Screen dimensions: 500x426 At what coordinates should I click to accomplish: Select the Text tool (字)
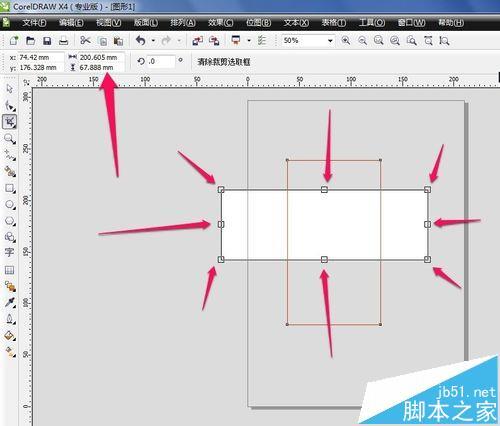(x=9, y=252)
